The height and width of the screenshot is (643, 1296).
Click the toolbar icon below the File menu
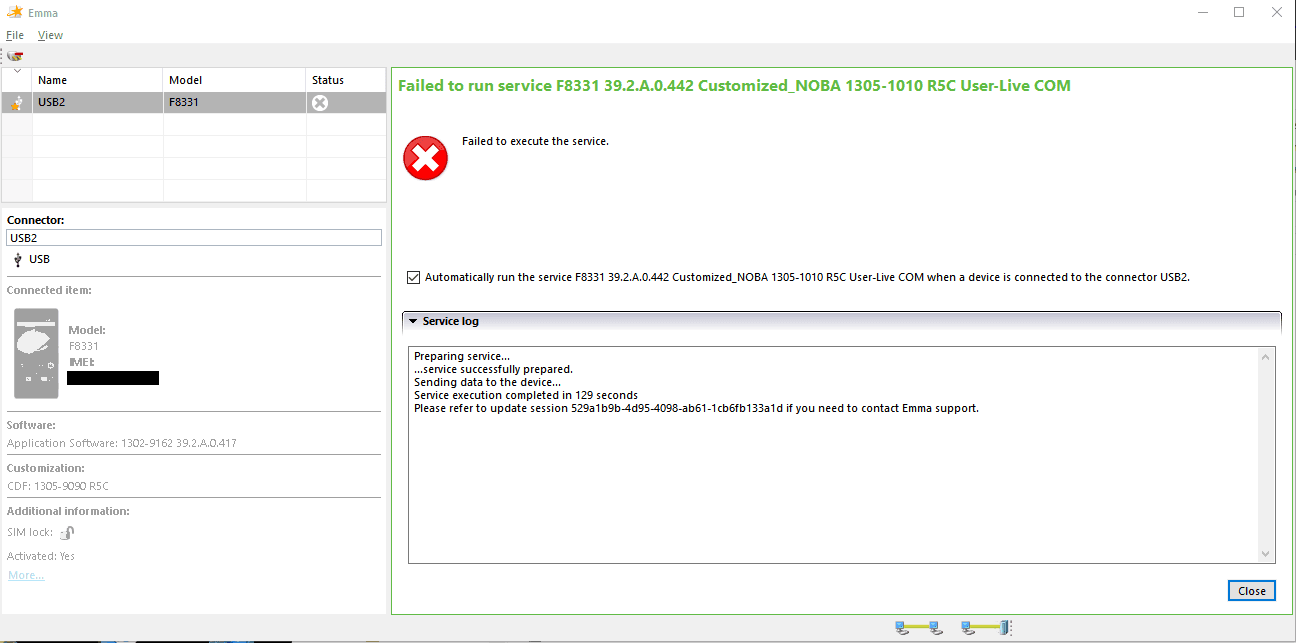click(15, 55)
